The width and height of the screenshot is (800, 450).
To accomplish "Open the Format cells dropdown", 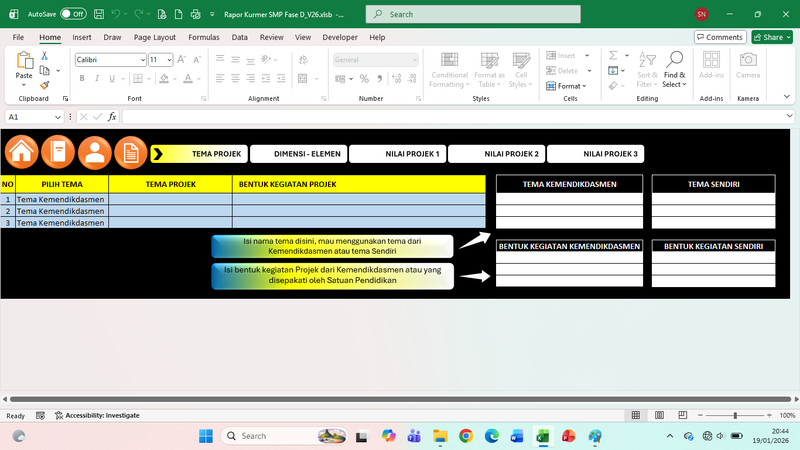I will (570, 86).
